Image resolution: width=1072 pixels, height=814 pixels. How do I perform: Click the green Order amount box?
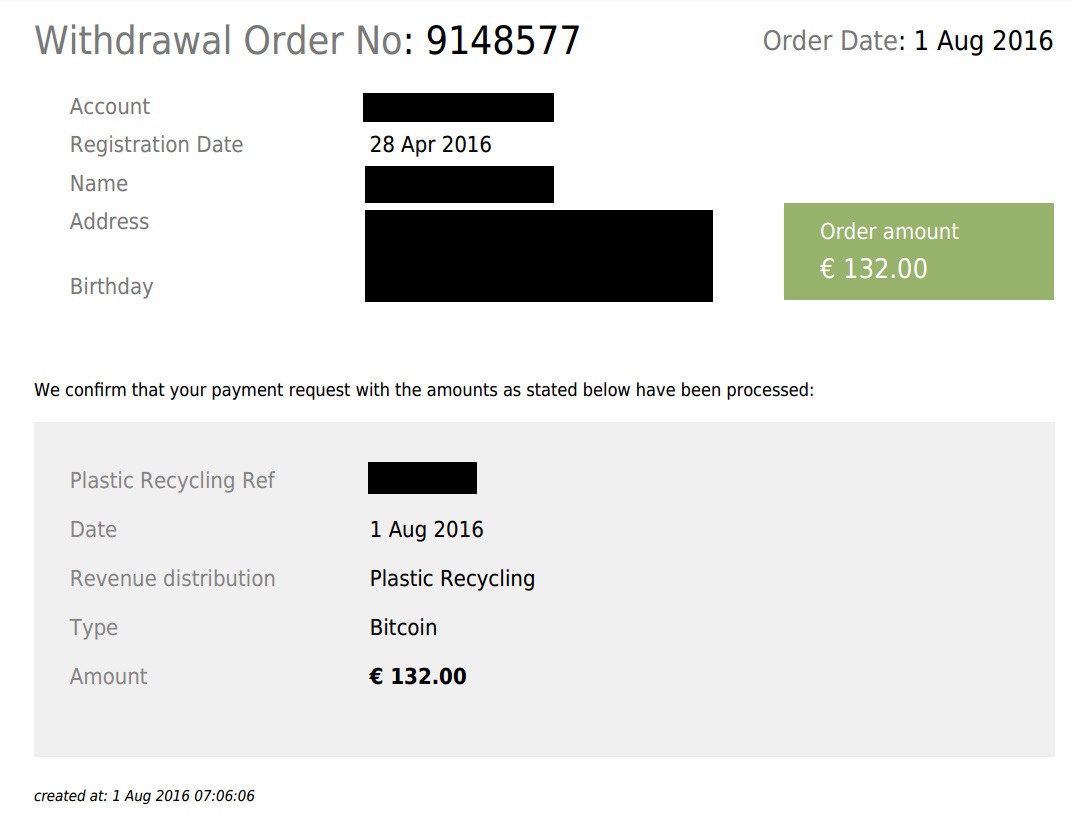(918, 251)
